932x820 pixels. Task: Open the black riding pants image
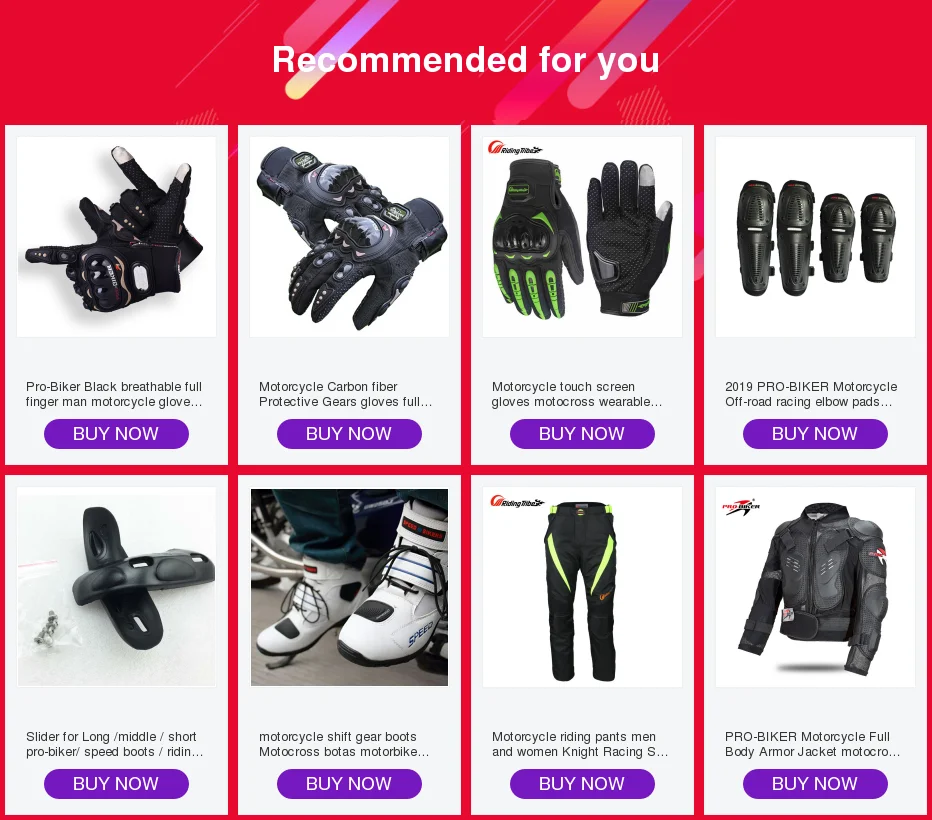pos(582,587)
